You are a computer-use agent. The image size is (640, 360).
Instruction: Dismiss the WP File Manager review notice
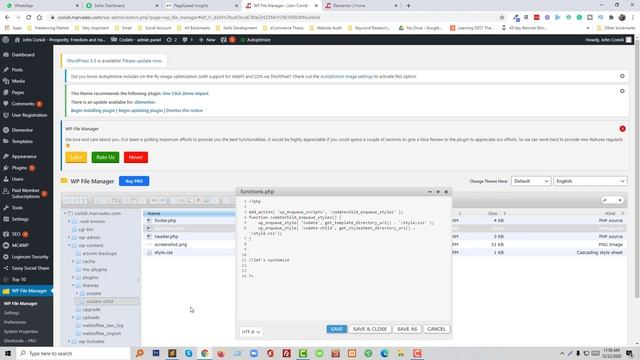pyautogui.click(x=622, y=129)
